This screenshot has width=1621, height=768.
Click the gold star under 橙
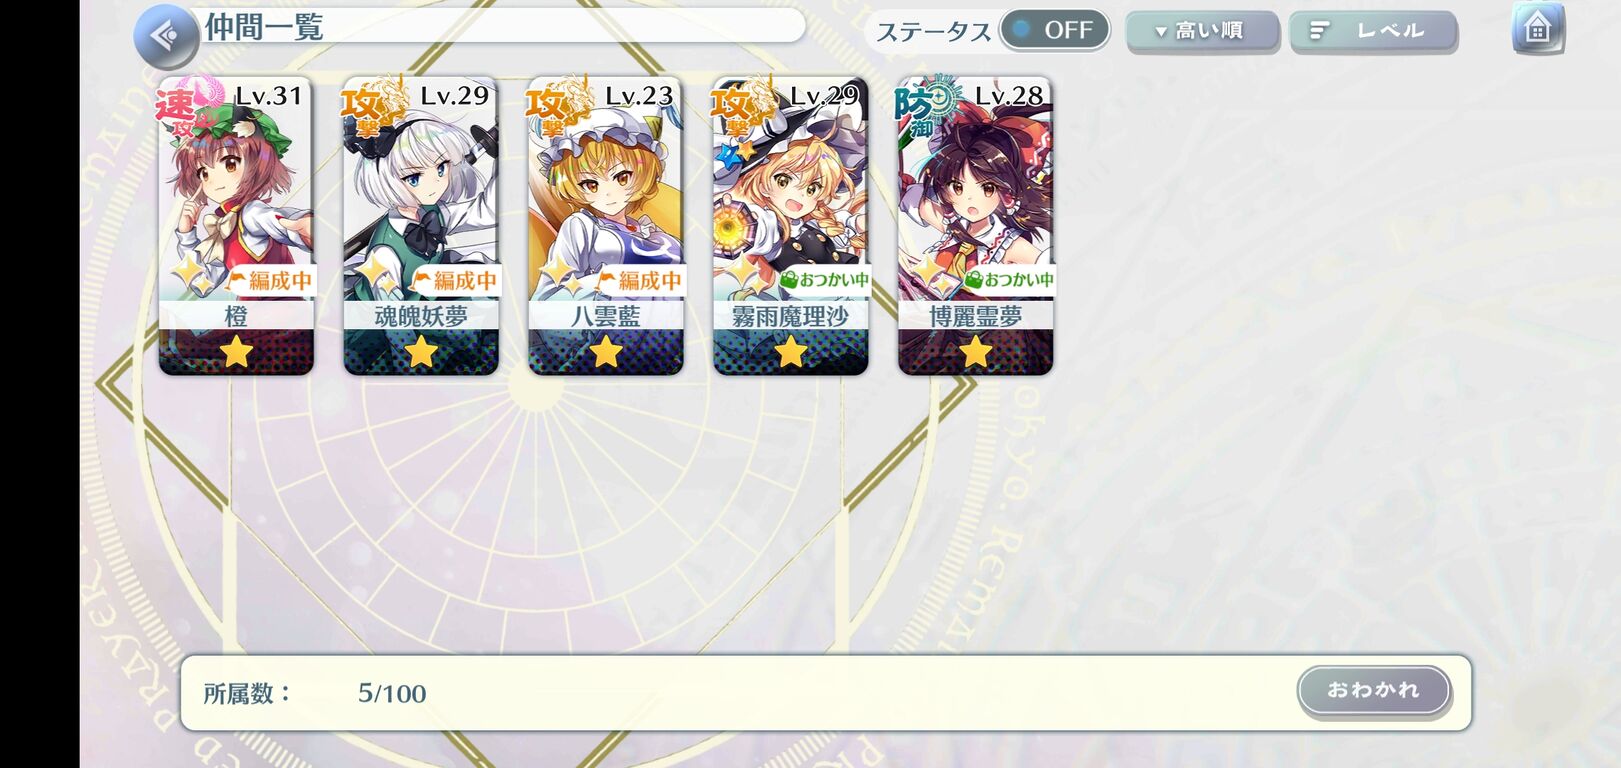tap(236, 352)
